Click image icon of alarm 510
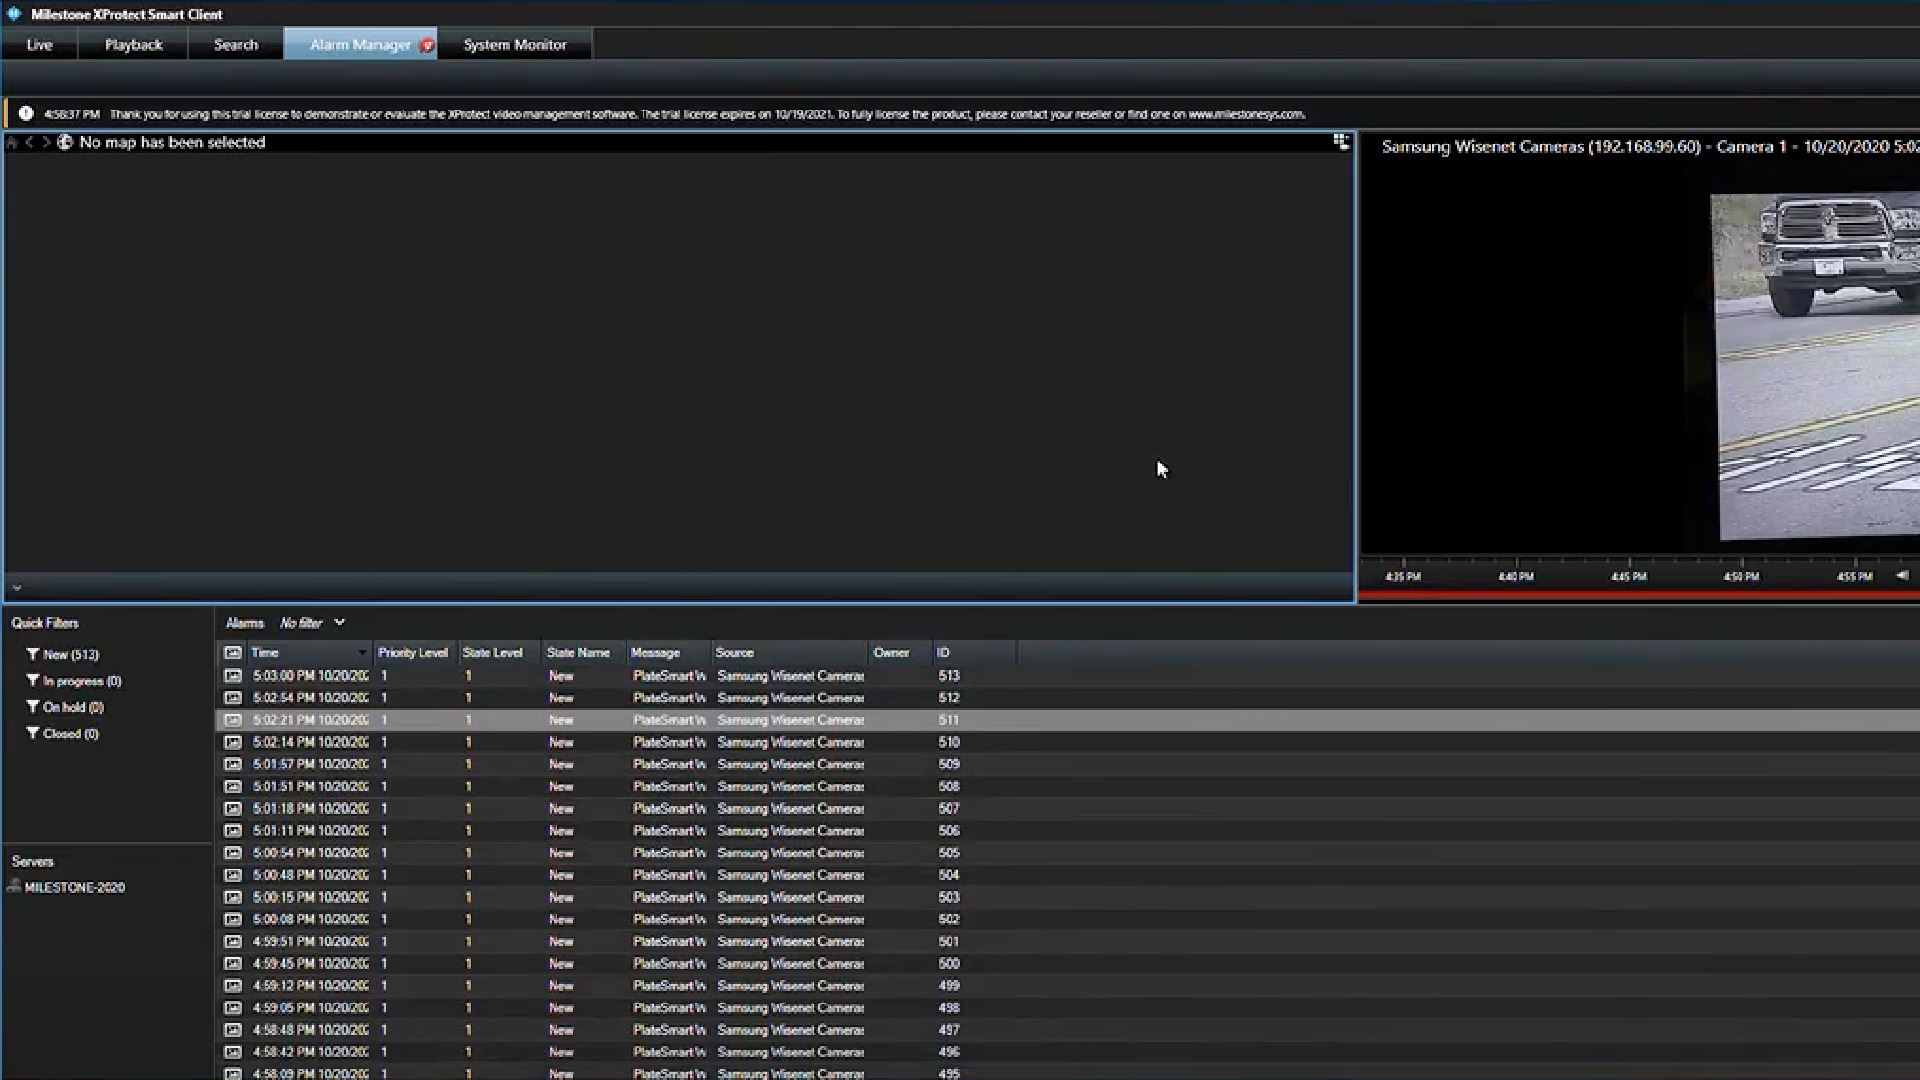This screenshot has width=1920, height=1080. [x=233, y=742]
